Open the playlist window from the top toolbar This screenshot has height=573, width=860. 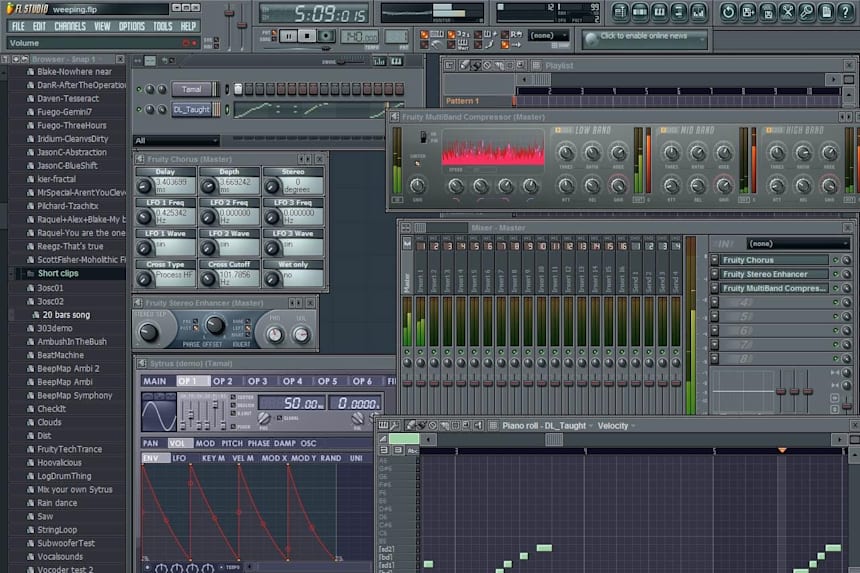[620, 12]
